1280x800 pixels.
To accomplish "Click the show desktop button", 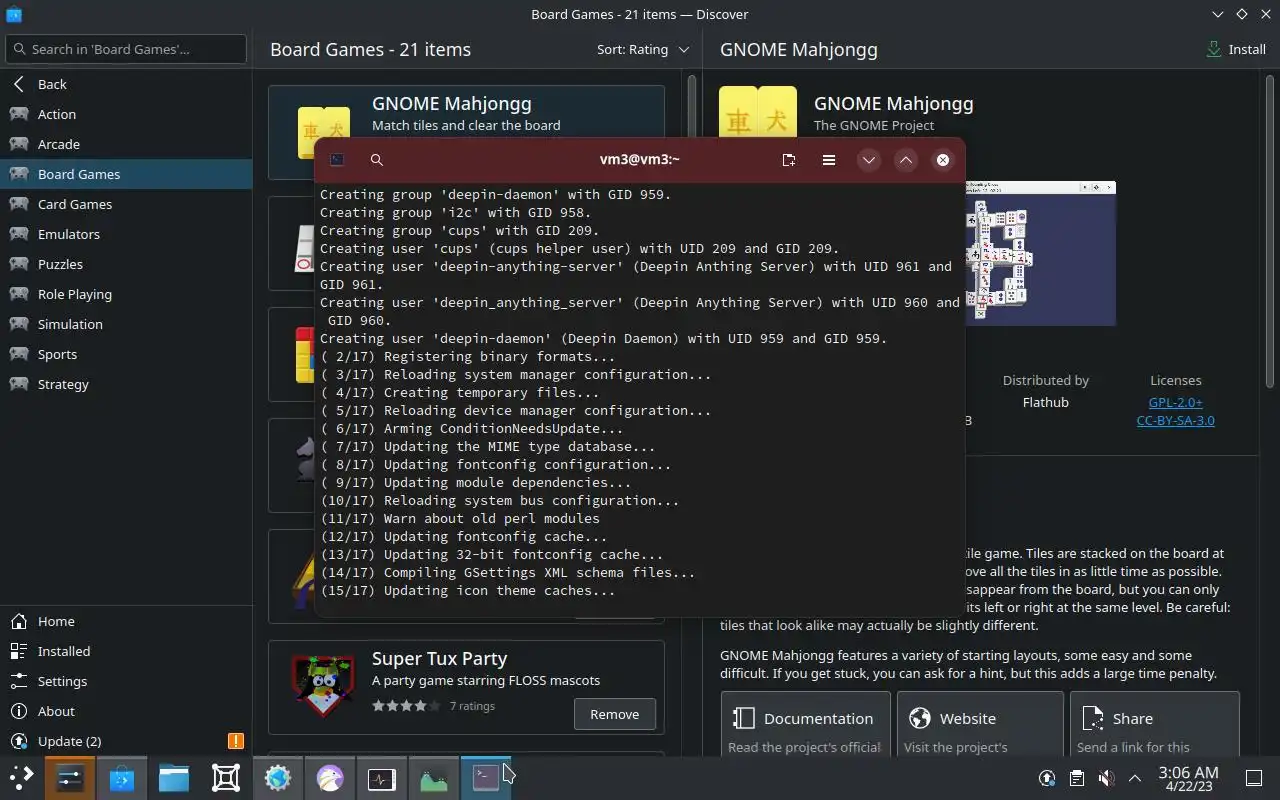I will (x=1254, y=778).
